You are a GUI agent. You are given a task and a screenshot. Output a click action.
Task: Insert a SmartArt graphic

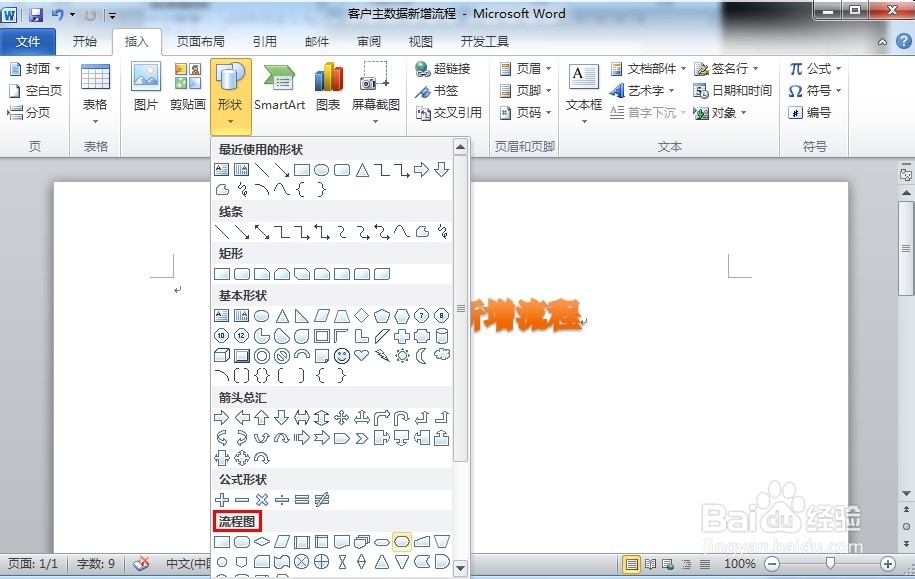pyautogui.click(x=279, y=90)
